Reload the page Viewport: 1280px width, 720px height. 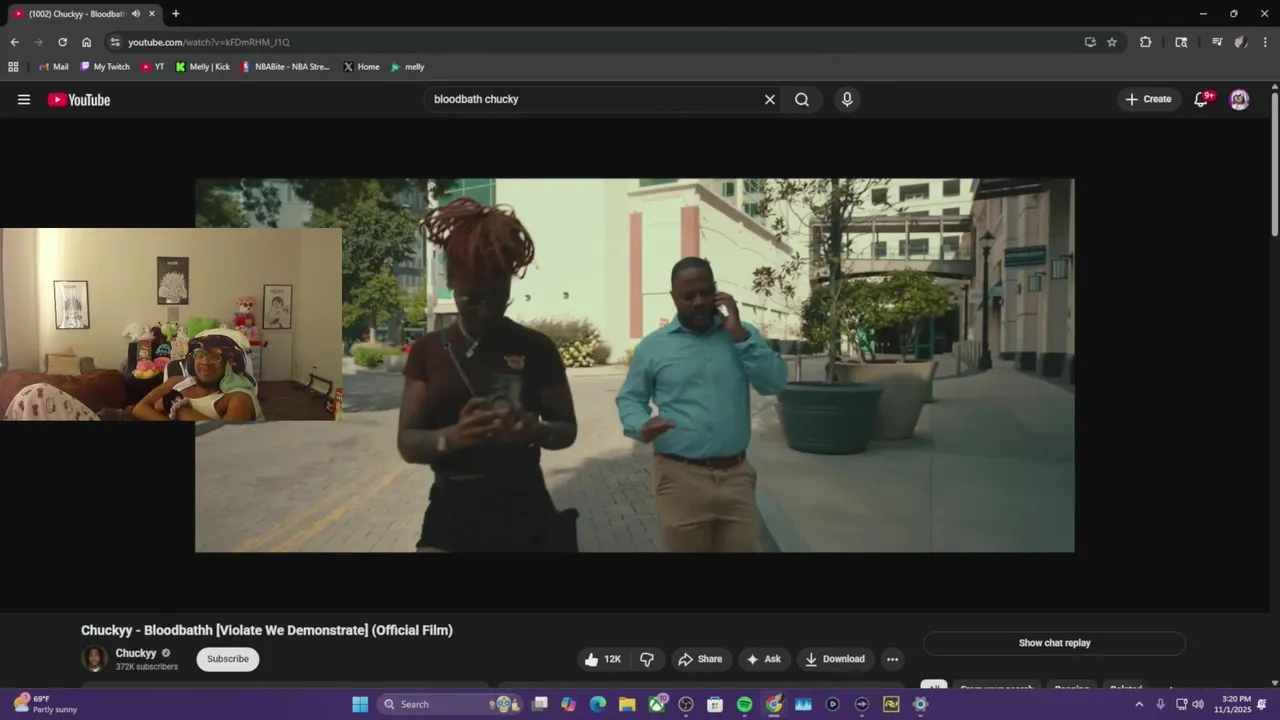coord(62,42)
